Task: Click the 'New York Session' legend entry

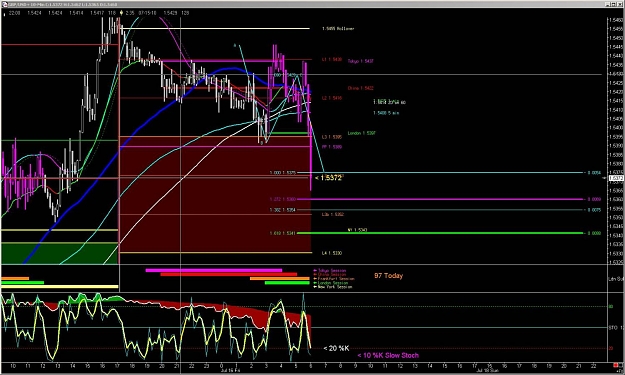Action: (333, 287)
